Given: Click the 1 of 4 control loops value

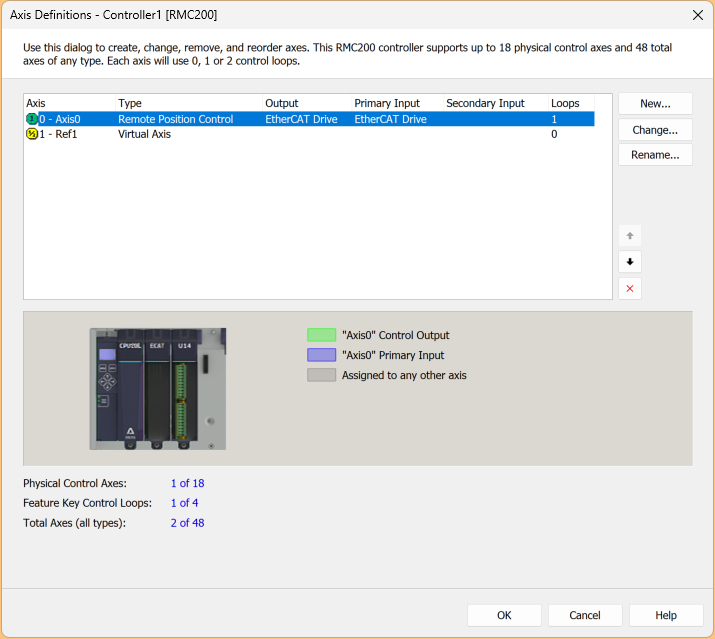Looking at the screenshot, I should click(184, 503).
